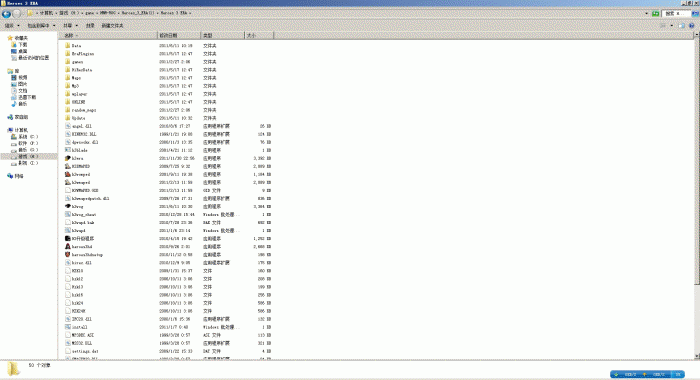Image resolution: width=700 pixels, height=380 pixels.
Task: Open 文档 (Documents) library
Action: click(22, 91)
